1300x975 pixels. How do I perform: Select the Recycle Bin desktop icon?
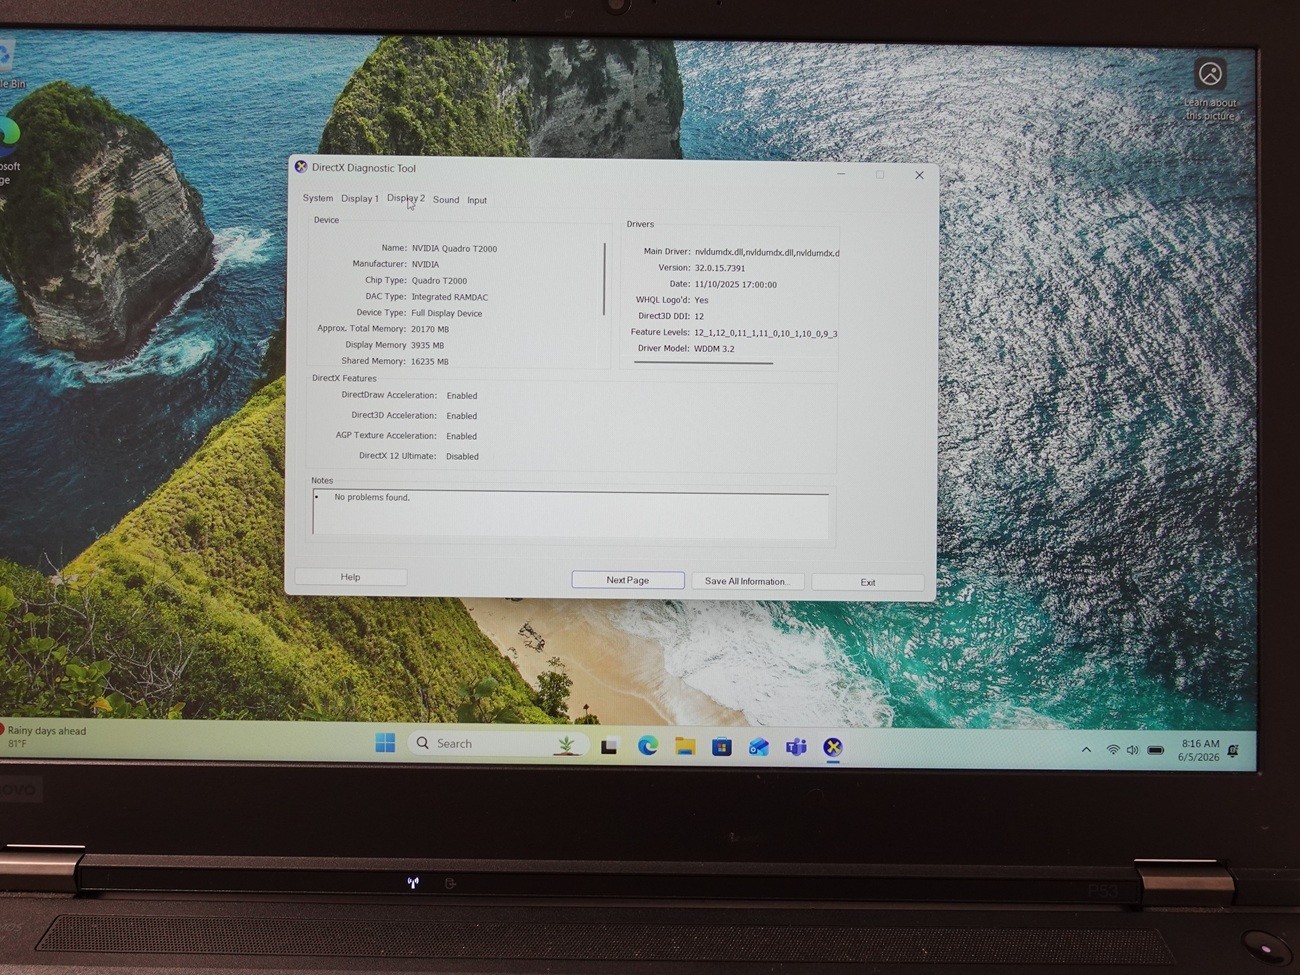(10, 65)
